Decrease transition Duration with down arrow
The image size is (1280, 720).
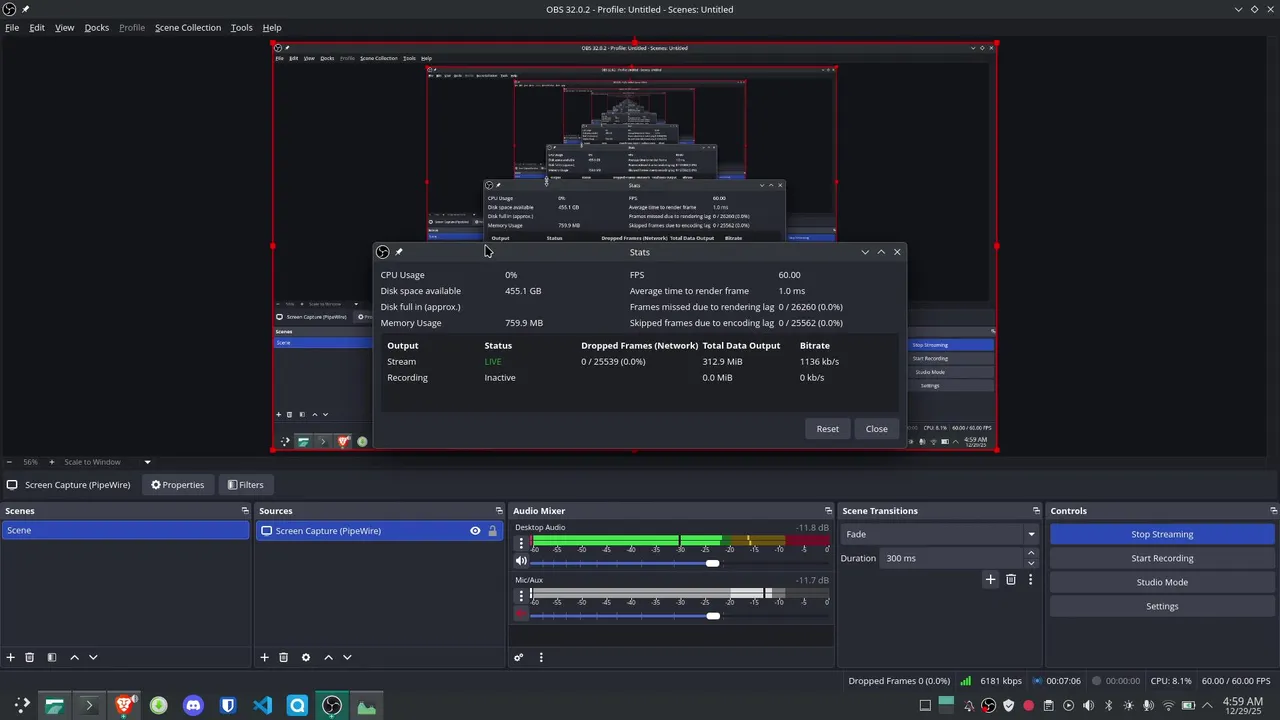pyautogui.click(x=1031, y=563)
